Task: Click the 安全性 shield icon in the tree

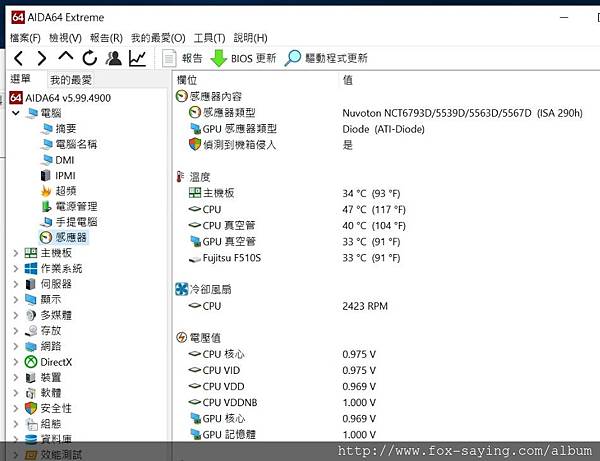Action: pyautogui.click(x=31, y=408)
